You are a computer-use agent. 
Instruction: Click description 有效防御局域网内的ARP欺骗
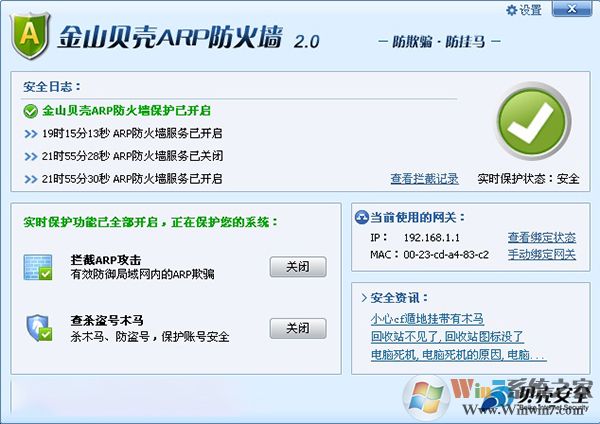coord(142,274)
